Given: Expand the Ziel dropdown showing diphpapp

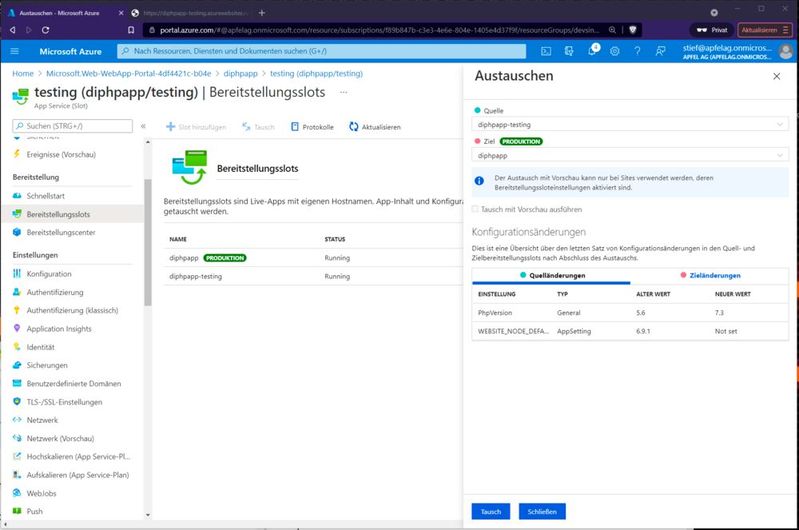Looking at the screenshot, I should coord(630,155).
